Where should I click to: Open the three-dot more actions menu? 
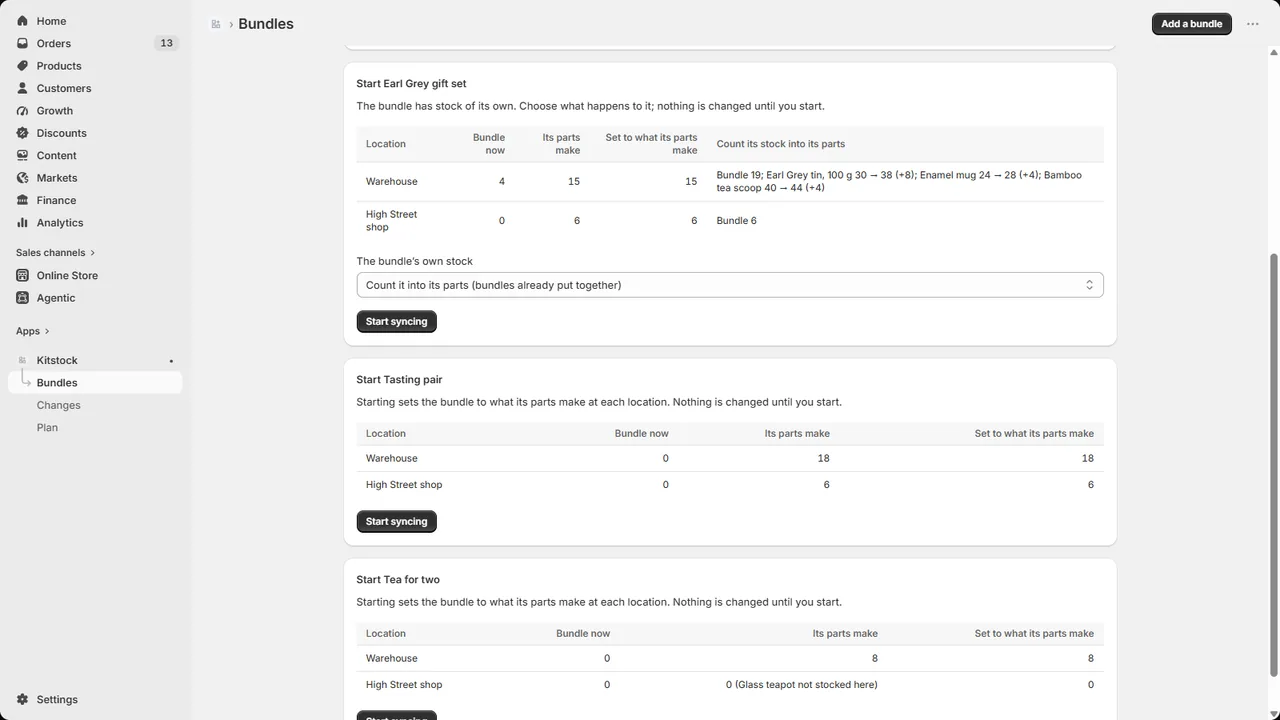coord(1252,24)
